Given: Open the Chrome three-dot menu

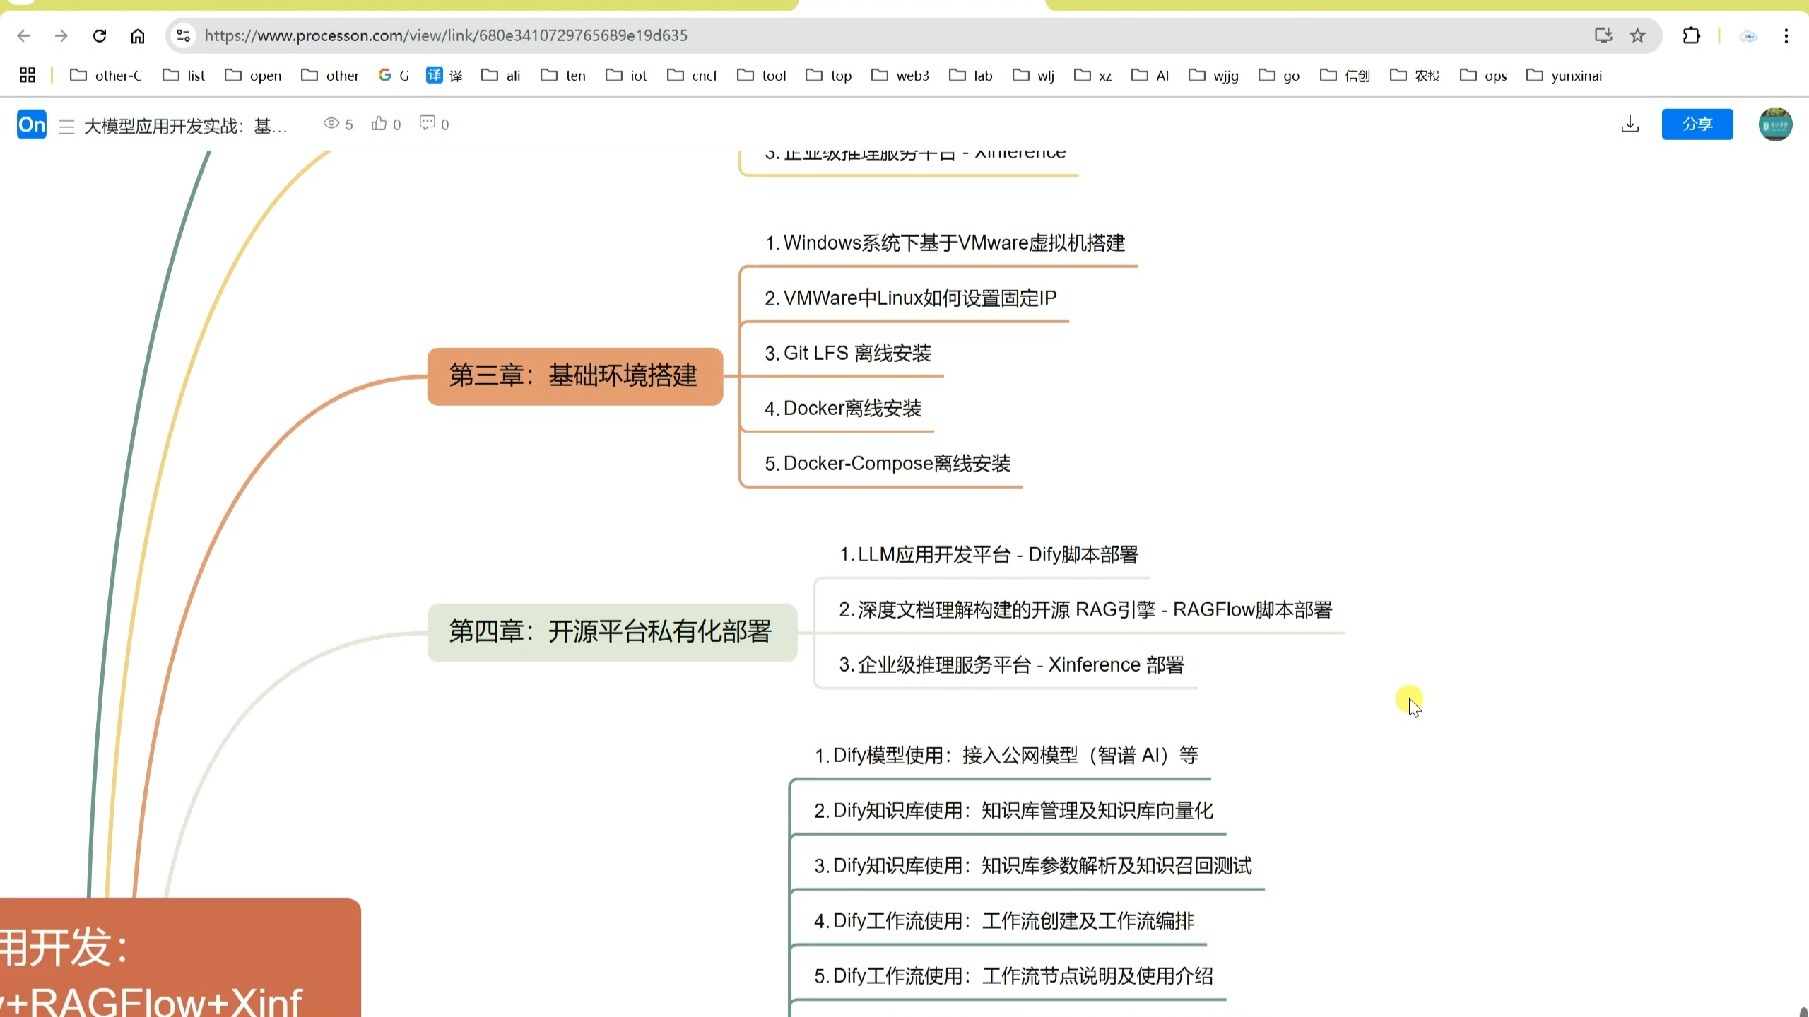Looking at the screenshot, I should tap(1788, 36).
